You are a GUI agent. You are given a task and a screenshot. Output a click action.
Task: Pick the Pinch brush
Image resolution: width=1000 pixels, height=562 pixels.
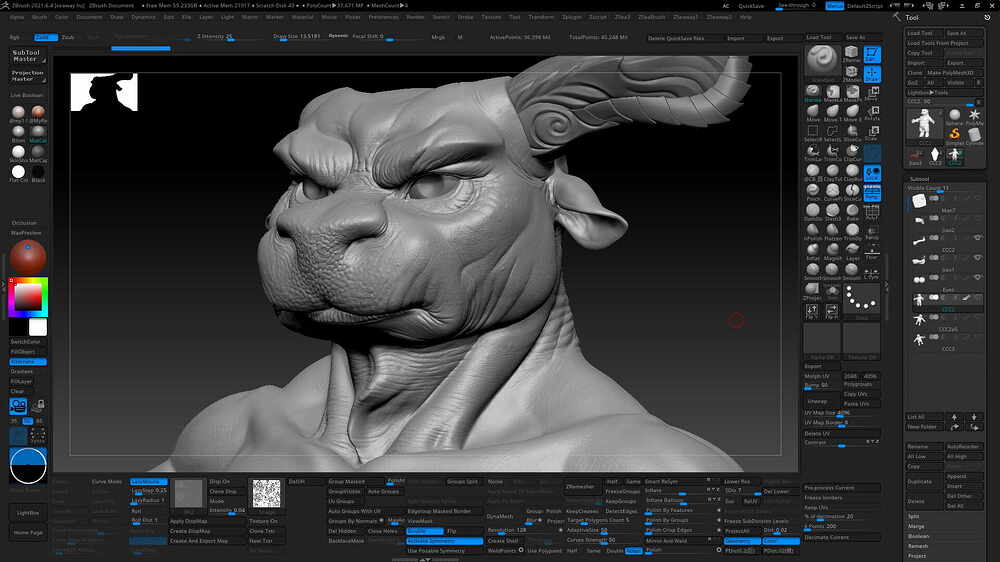(x=812, y=193)
